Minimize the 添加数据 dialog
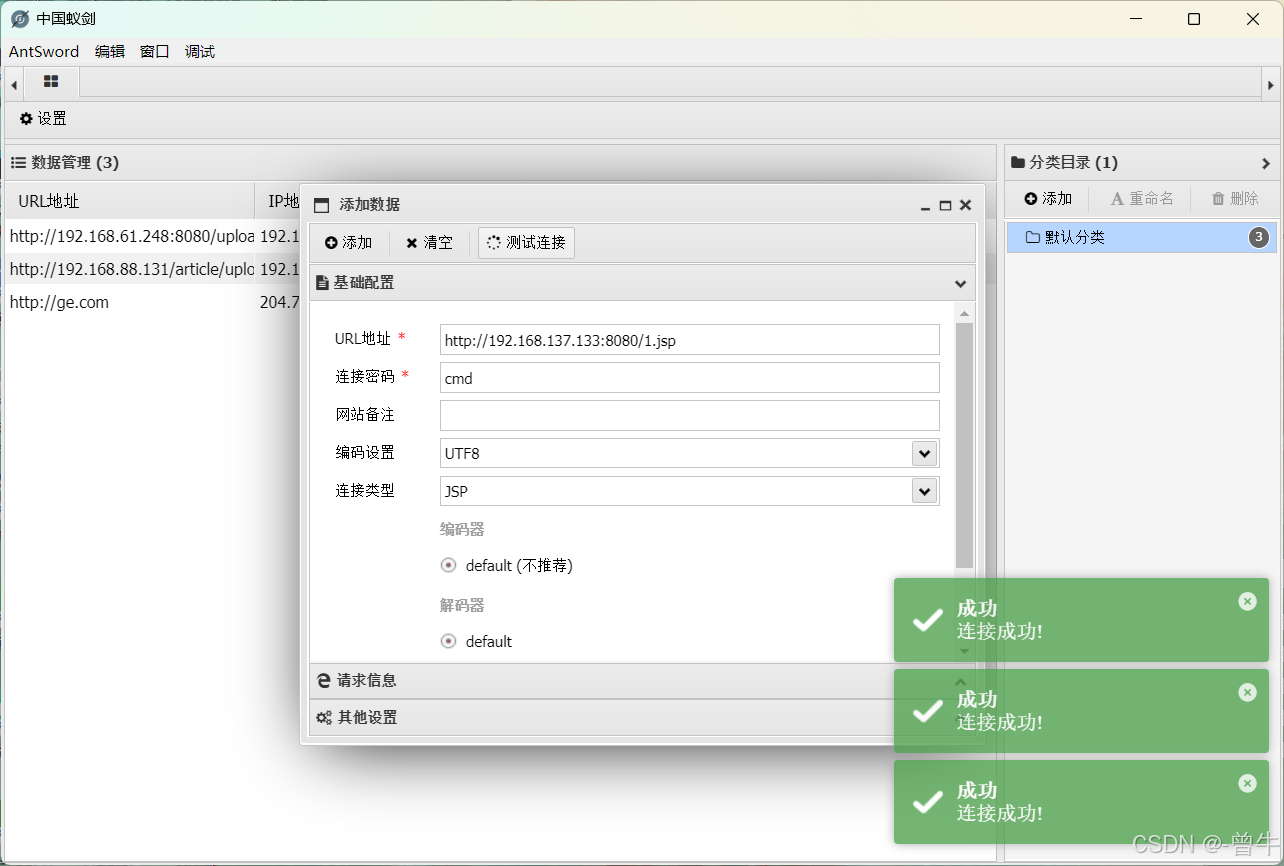 (x=926, y=206)
